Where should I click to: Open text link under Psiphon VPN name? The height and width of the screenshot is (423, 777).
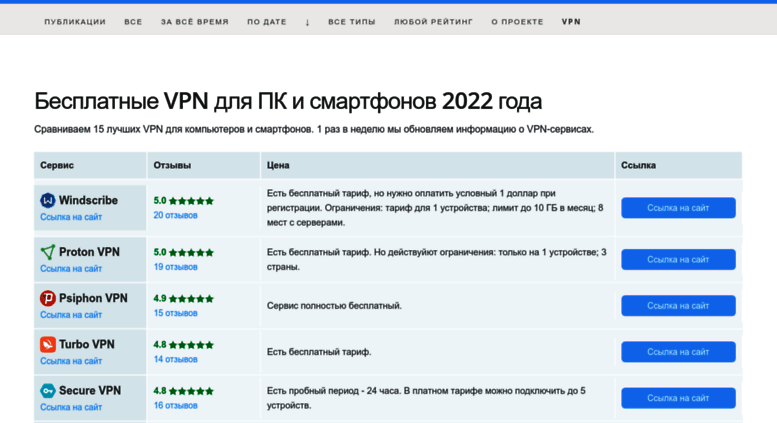71,315
